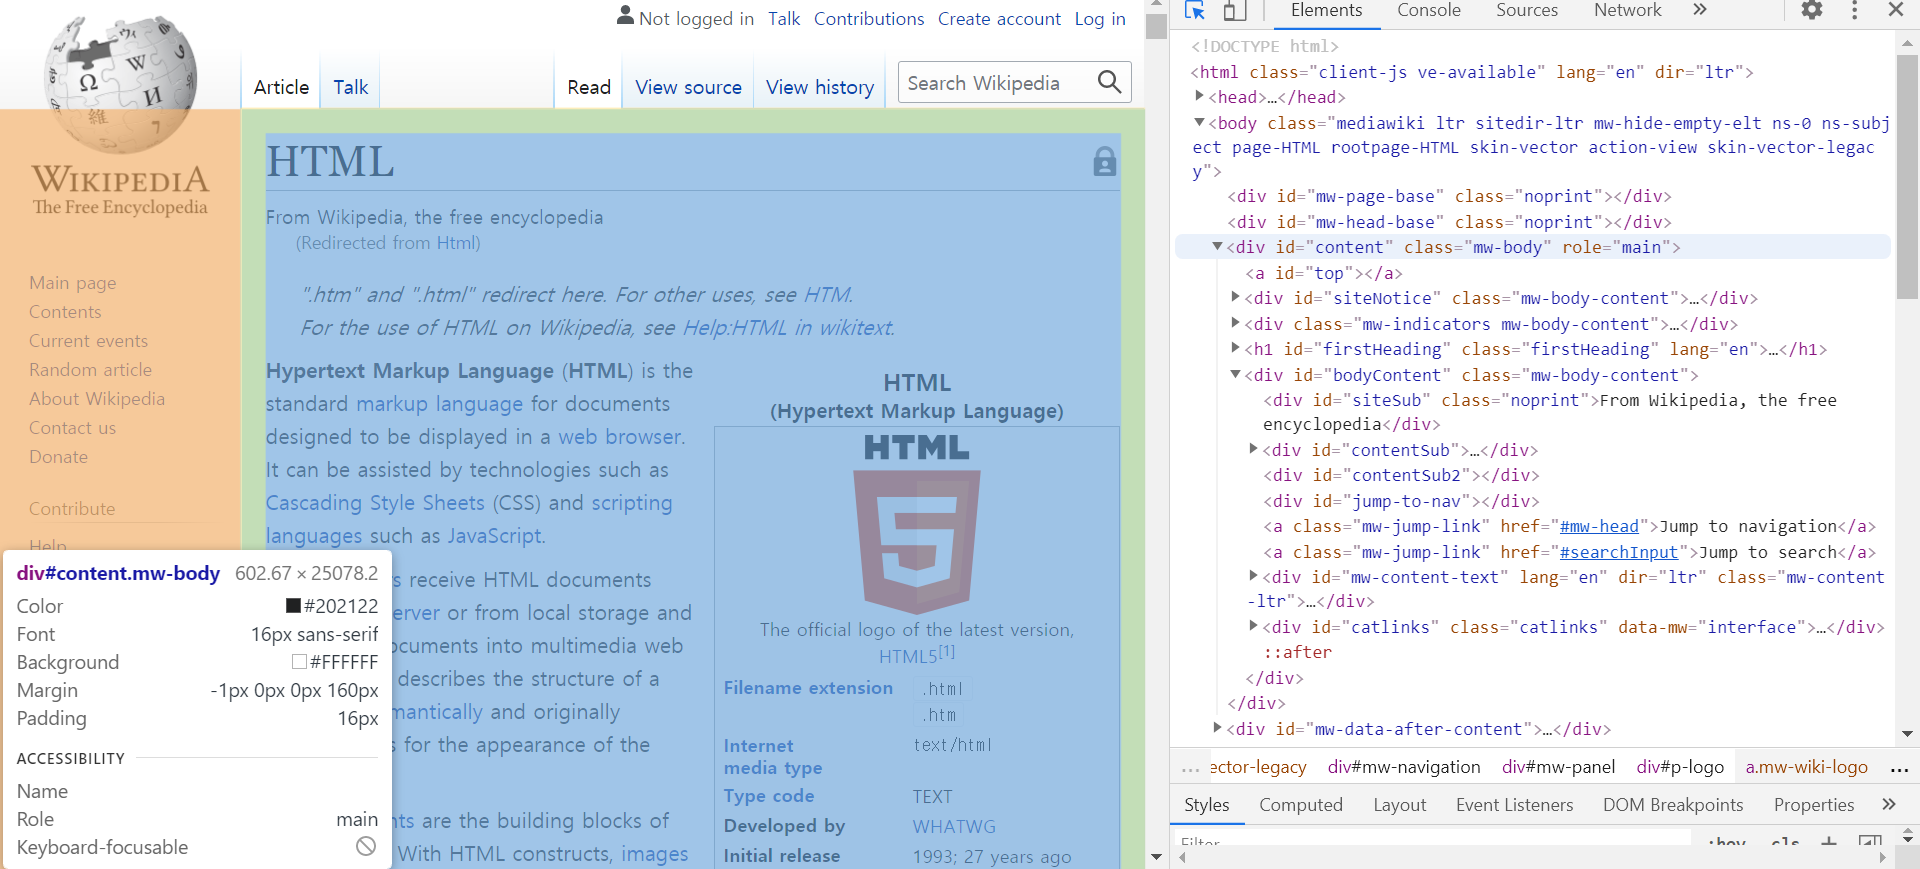Click the page protection padlock icon
This screenshot has width=1920, height=869.
click(1104, 162)
